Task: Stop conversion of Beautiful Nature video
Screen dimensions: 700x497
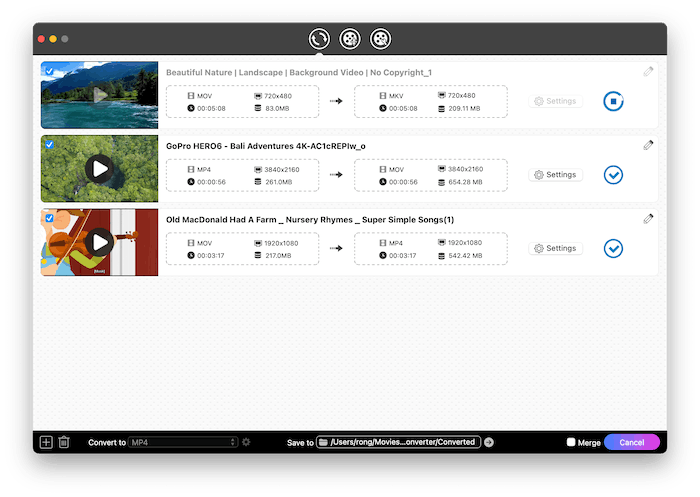Action: pos(613,101)
